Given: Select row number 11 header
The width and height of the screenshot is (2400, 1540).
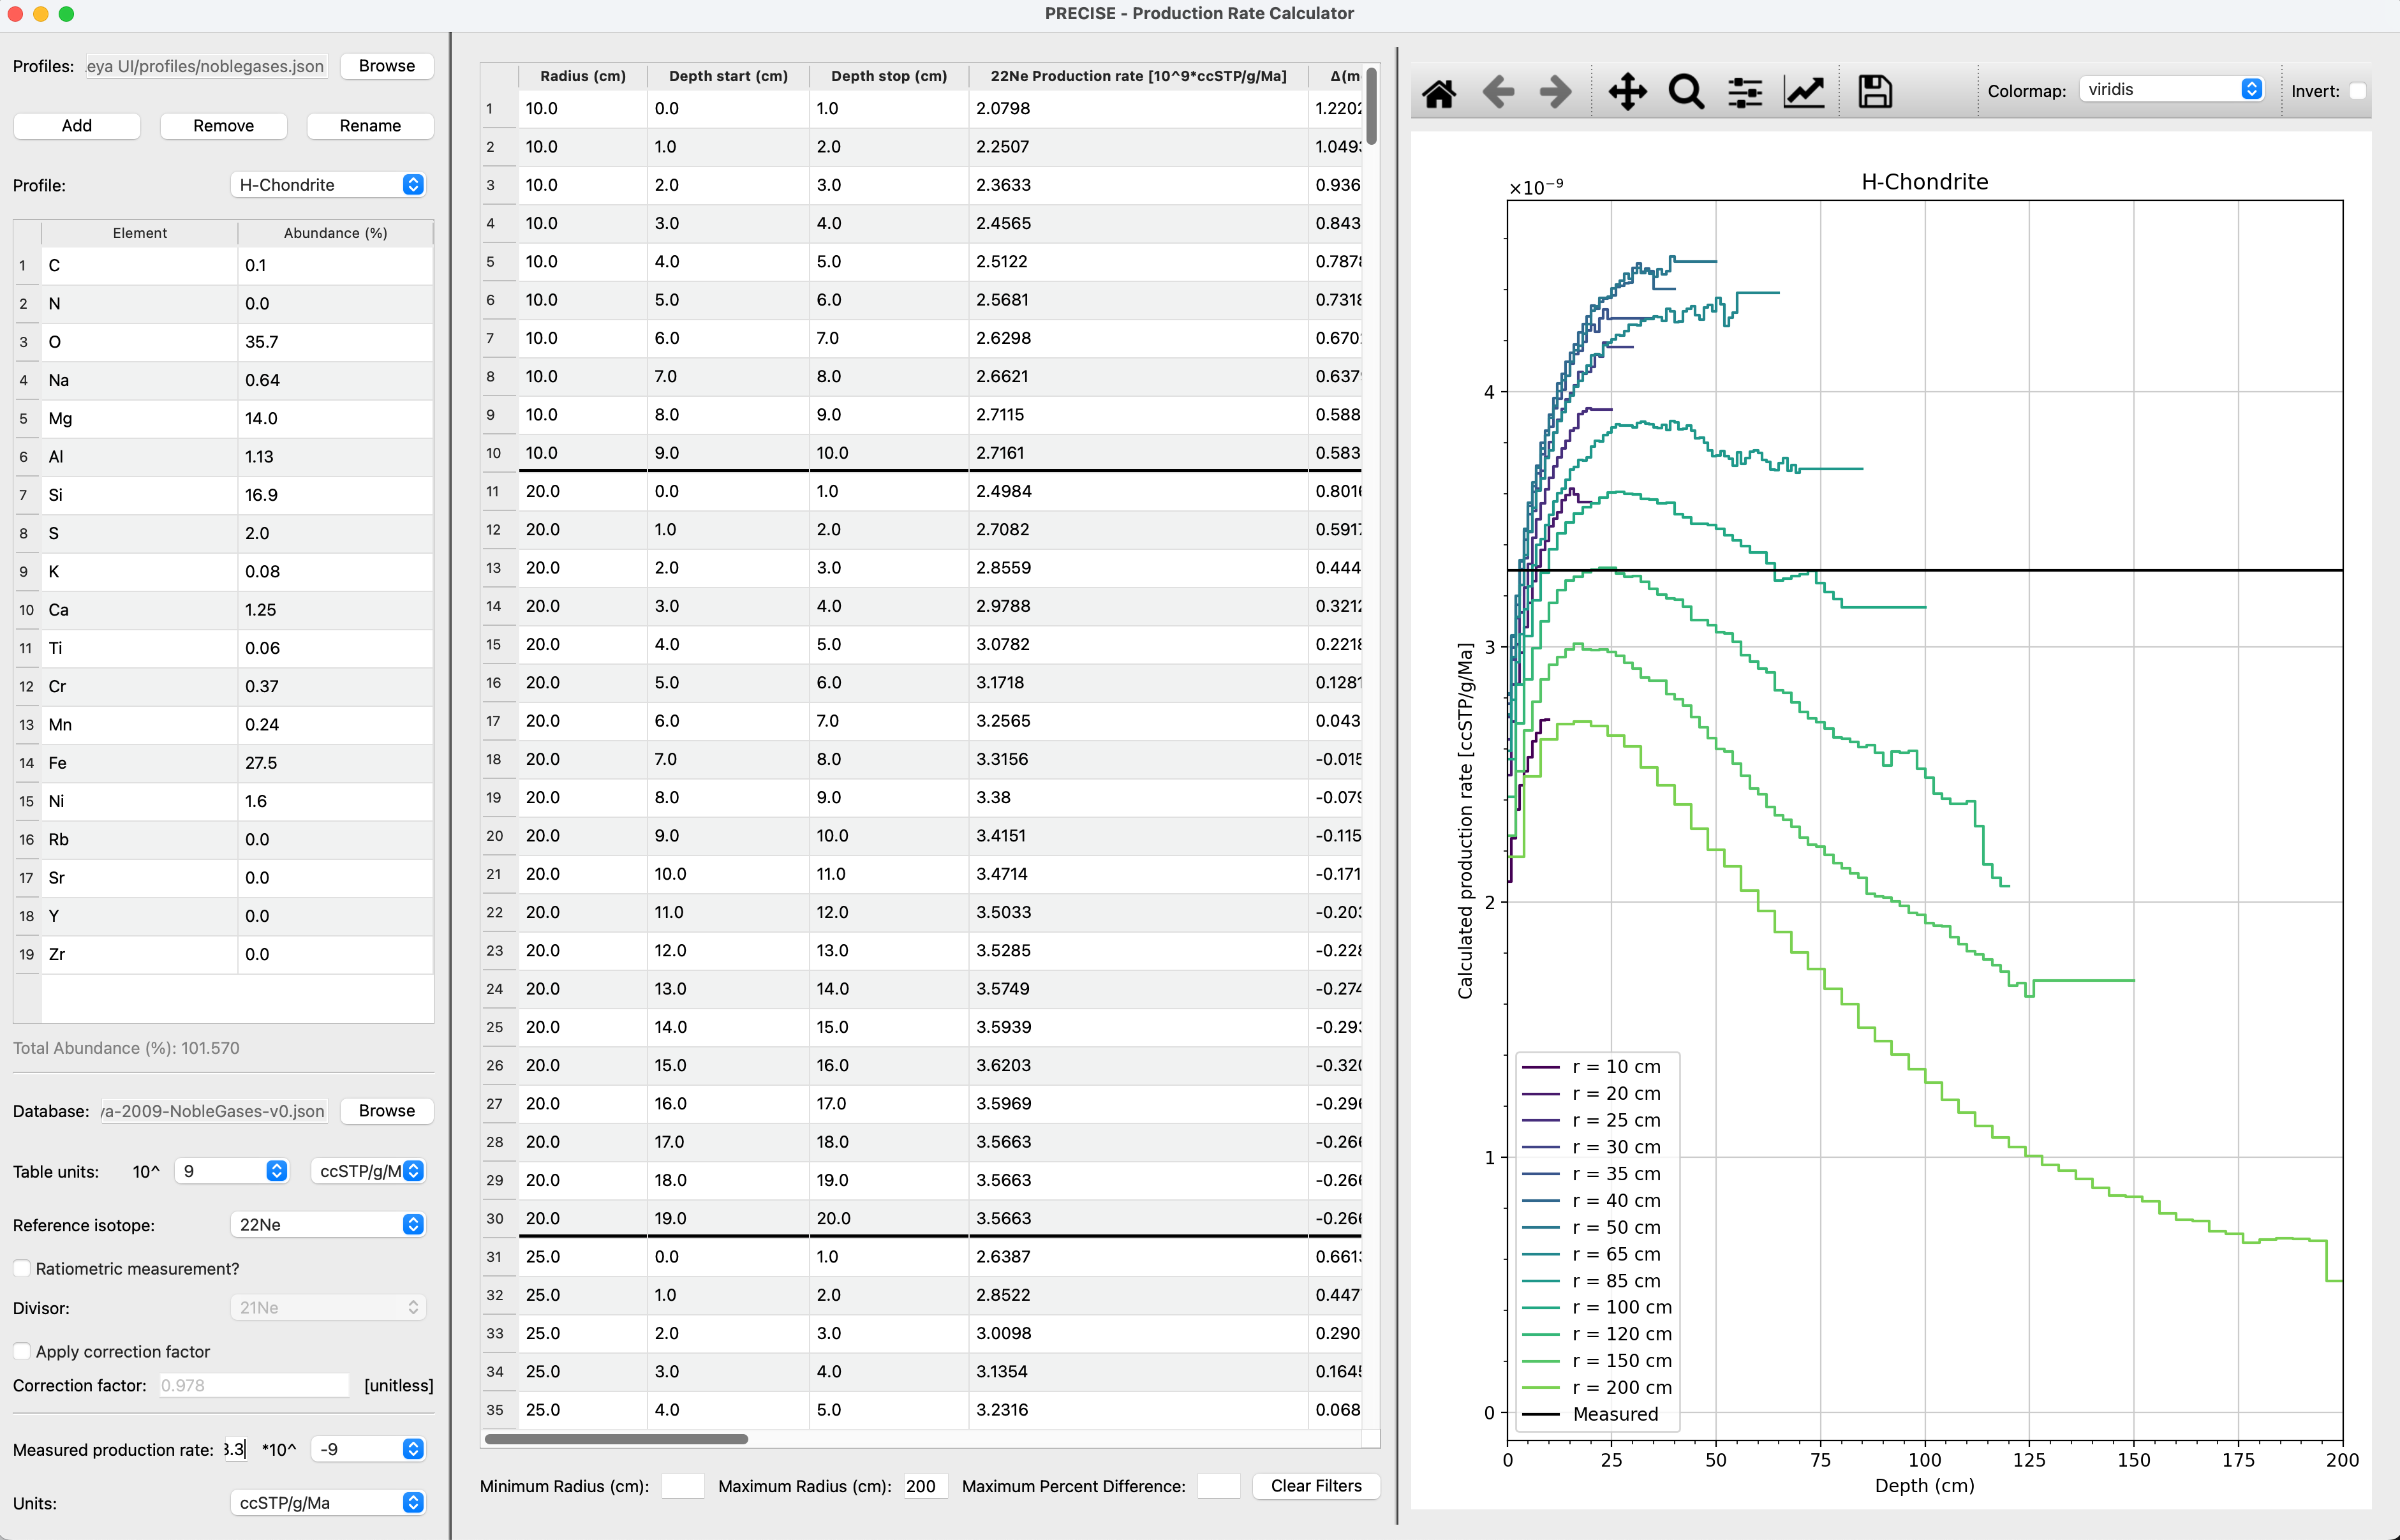Looking at the screenshot, I should pyautogui.click(x=499, y=491).
